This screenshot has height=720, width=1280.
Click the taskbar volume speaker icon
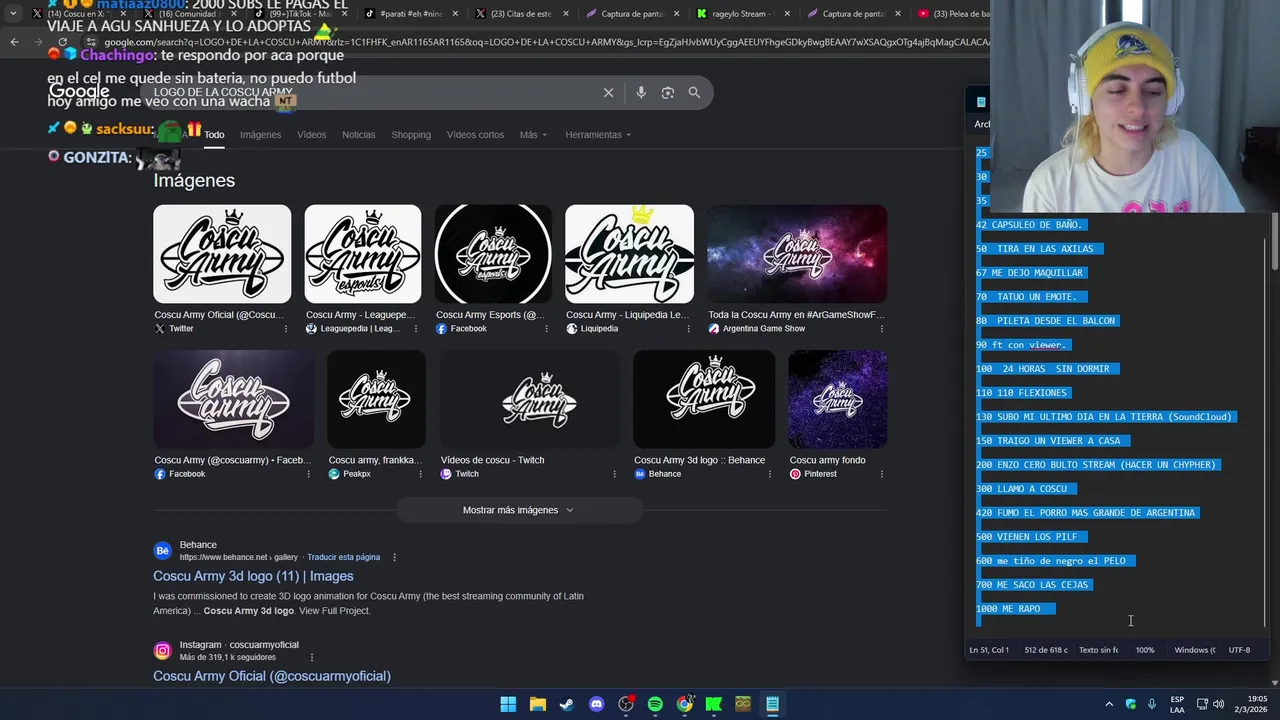tap(1218, 704)
